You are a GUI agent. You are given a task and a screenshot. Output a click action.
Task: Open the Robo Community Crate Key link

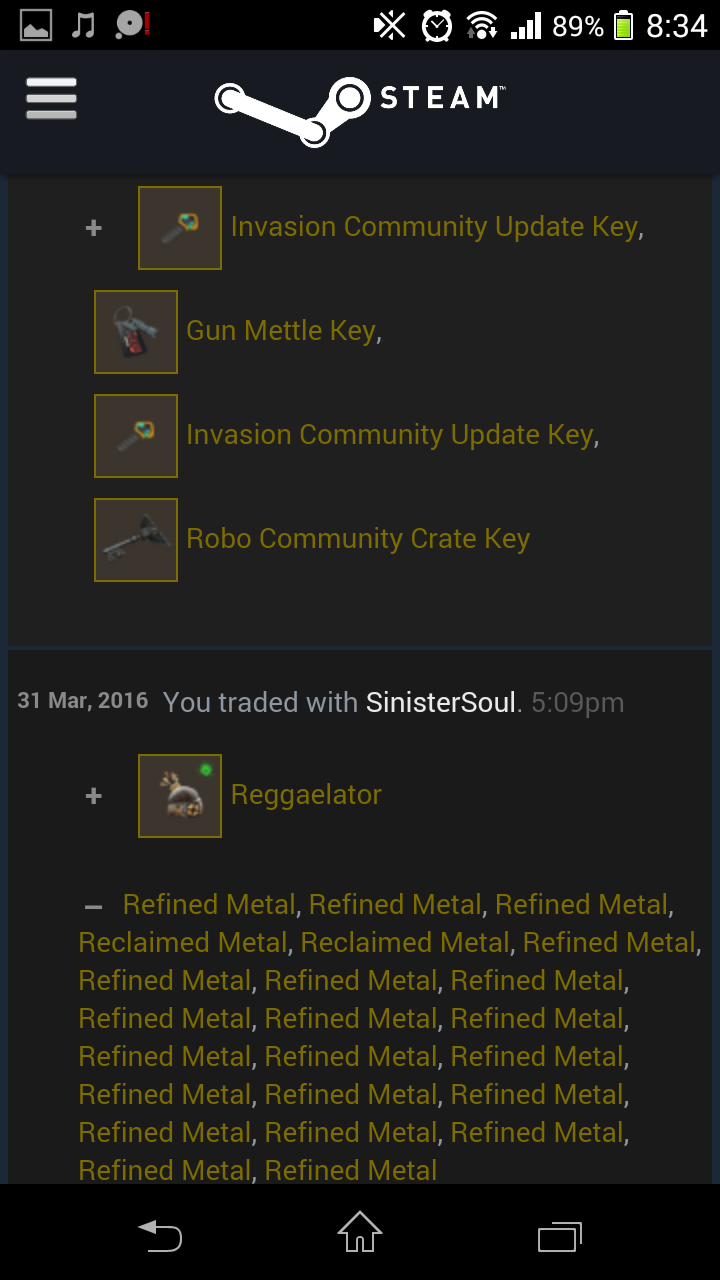[358, 539]
